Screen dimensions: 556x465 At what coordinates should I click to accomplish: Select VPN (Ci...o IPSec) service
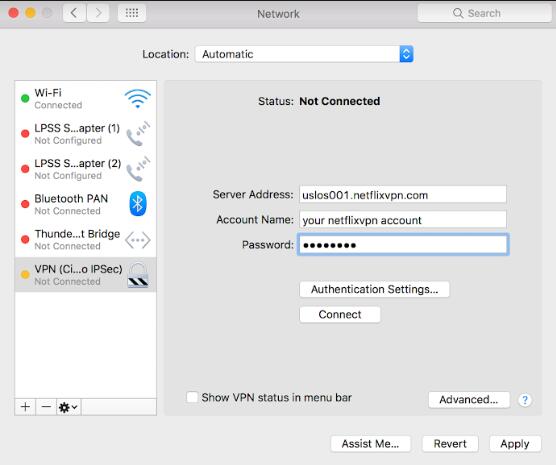[x=85, y=275]
